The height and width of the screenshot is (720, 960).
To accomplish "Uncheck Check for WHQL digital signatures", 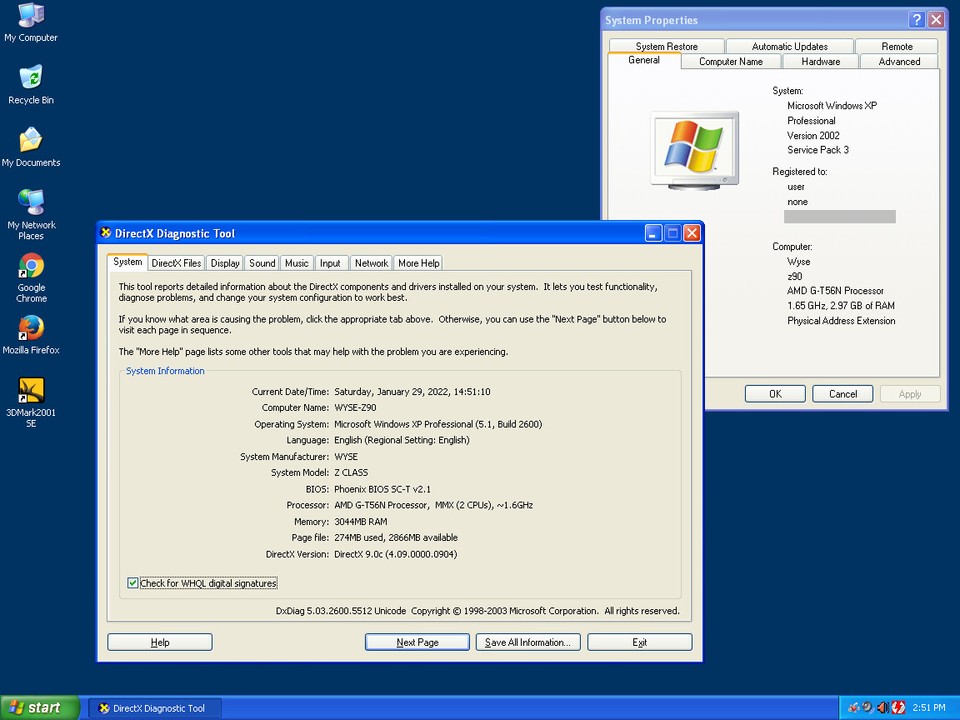I will [x=133, y=583].
